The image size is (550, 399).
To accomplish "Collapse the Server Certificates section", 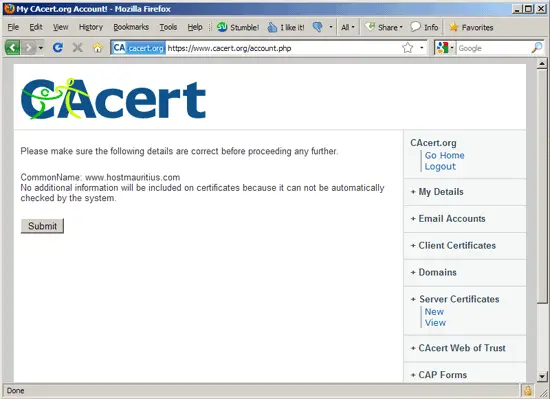I will (x=455, y=299).
